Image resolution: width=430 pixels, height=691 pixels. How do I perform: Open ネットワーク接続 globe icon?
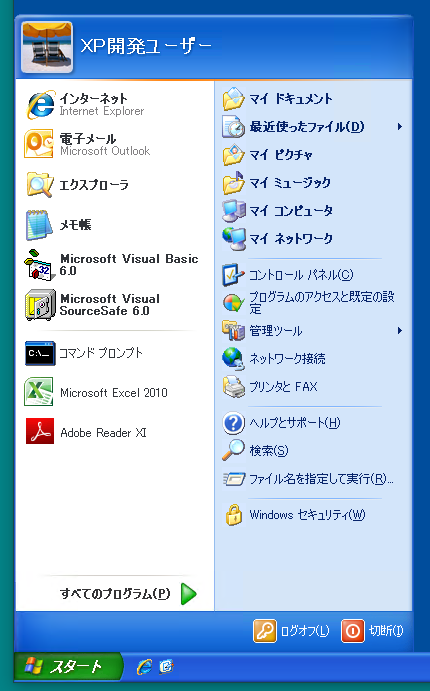click(234, 359)
